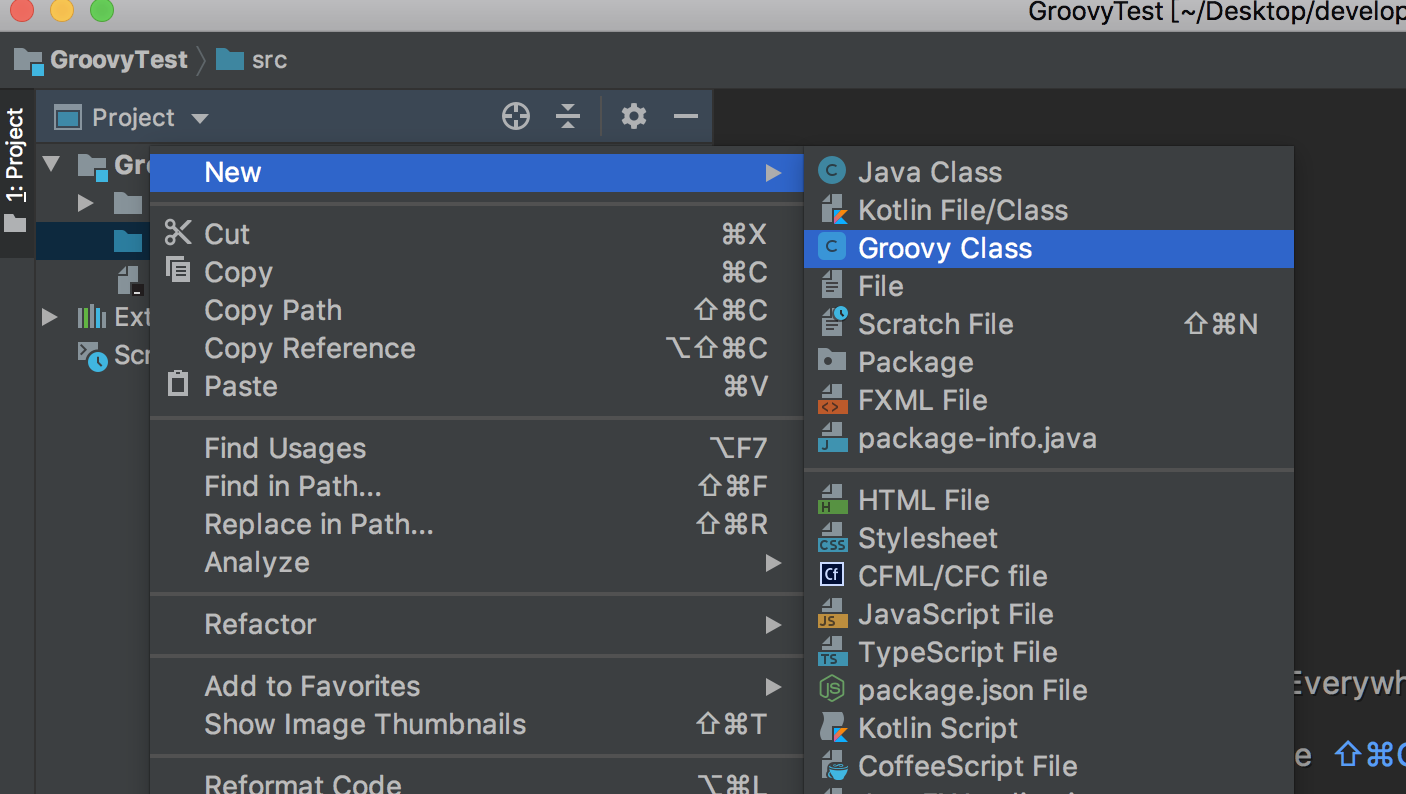1406x794 pixels.
Task: Click the Collapse All icon in Project panel
Action: [x=568, y=117]
